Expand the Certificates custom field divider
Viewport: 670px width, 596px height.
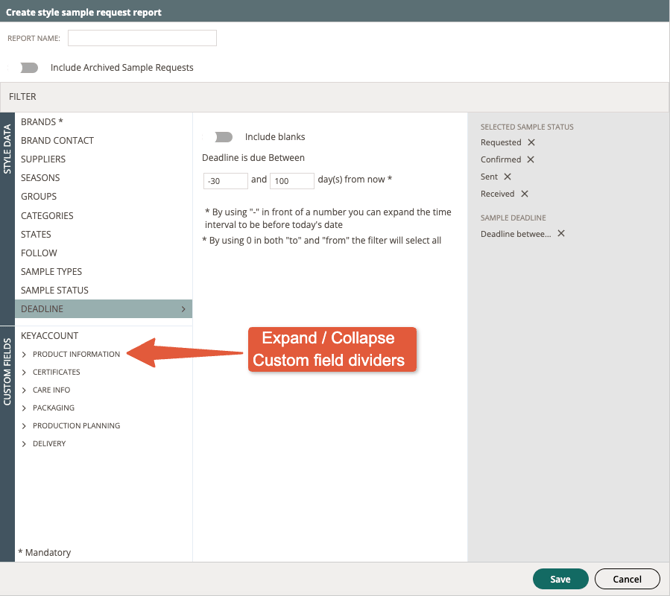tap(24, 372)
